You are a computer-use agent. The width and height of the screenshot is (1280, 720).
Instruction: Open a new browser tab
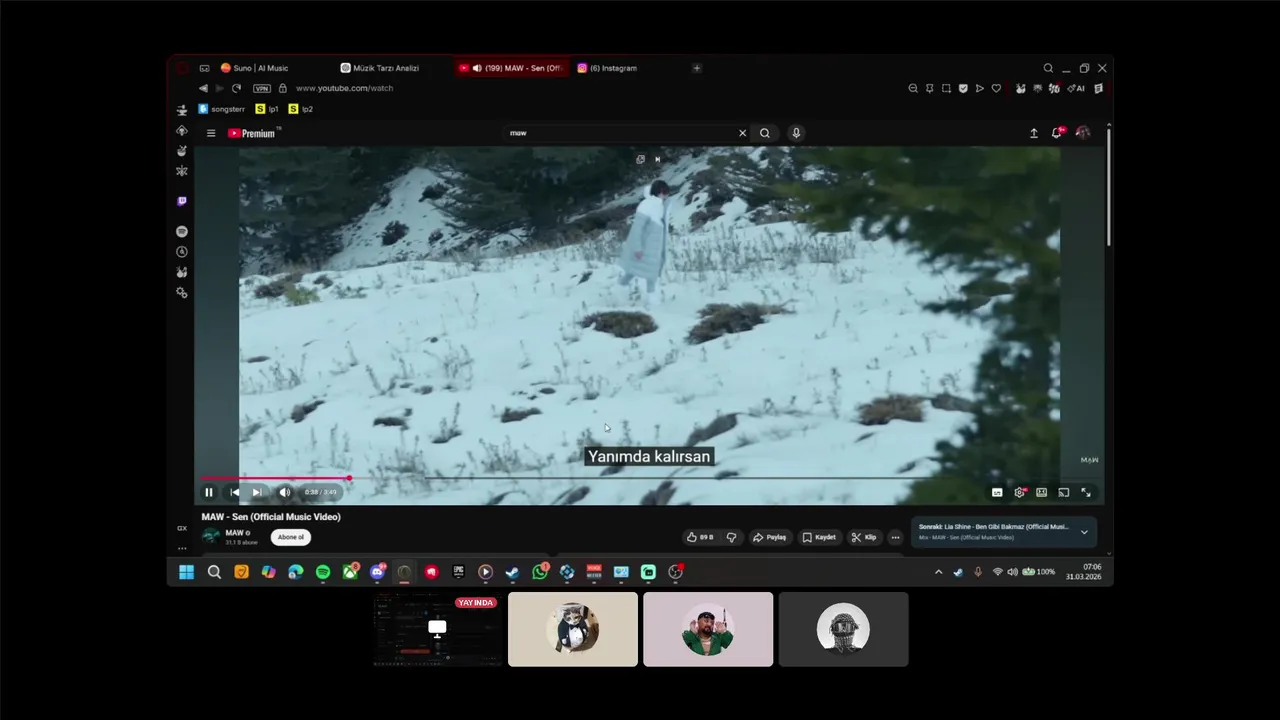tap(697, 68)
